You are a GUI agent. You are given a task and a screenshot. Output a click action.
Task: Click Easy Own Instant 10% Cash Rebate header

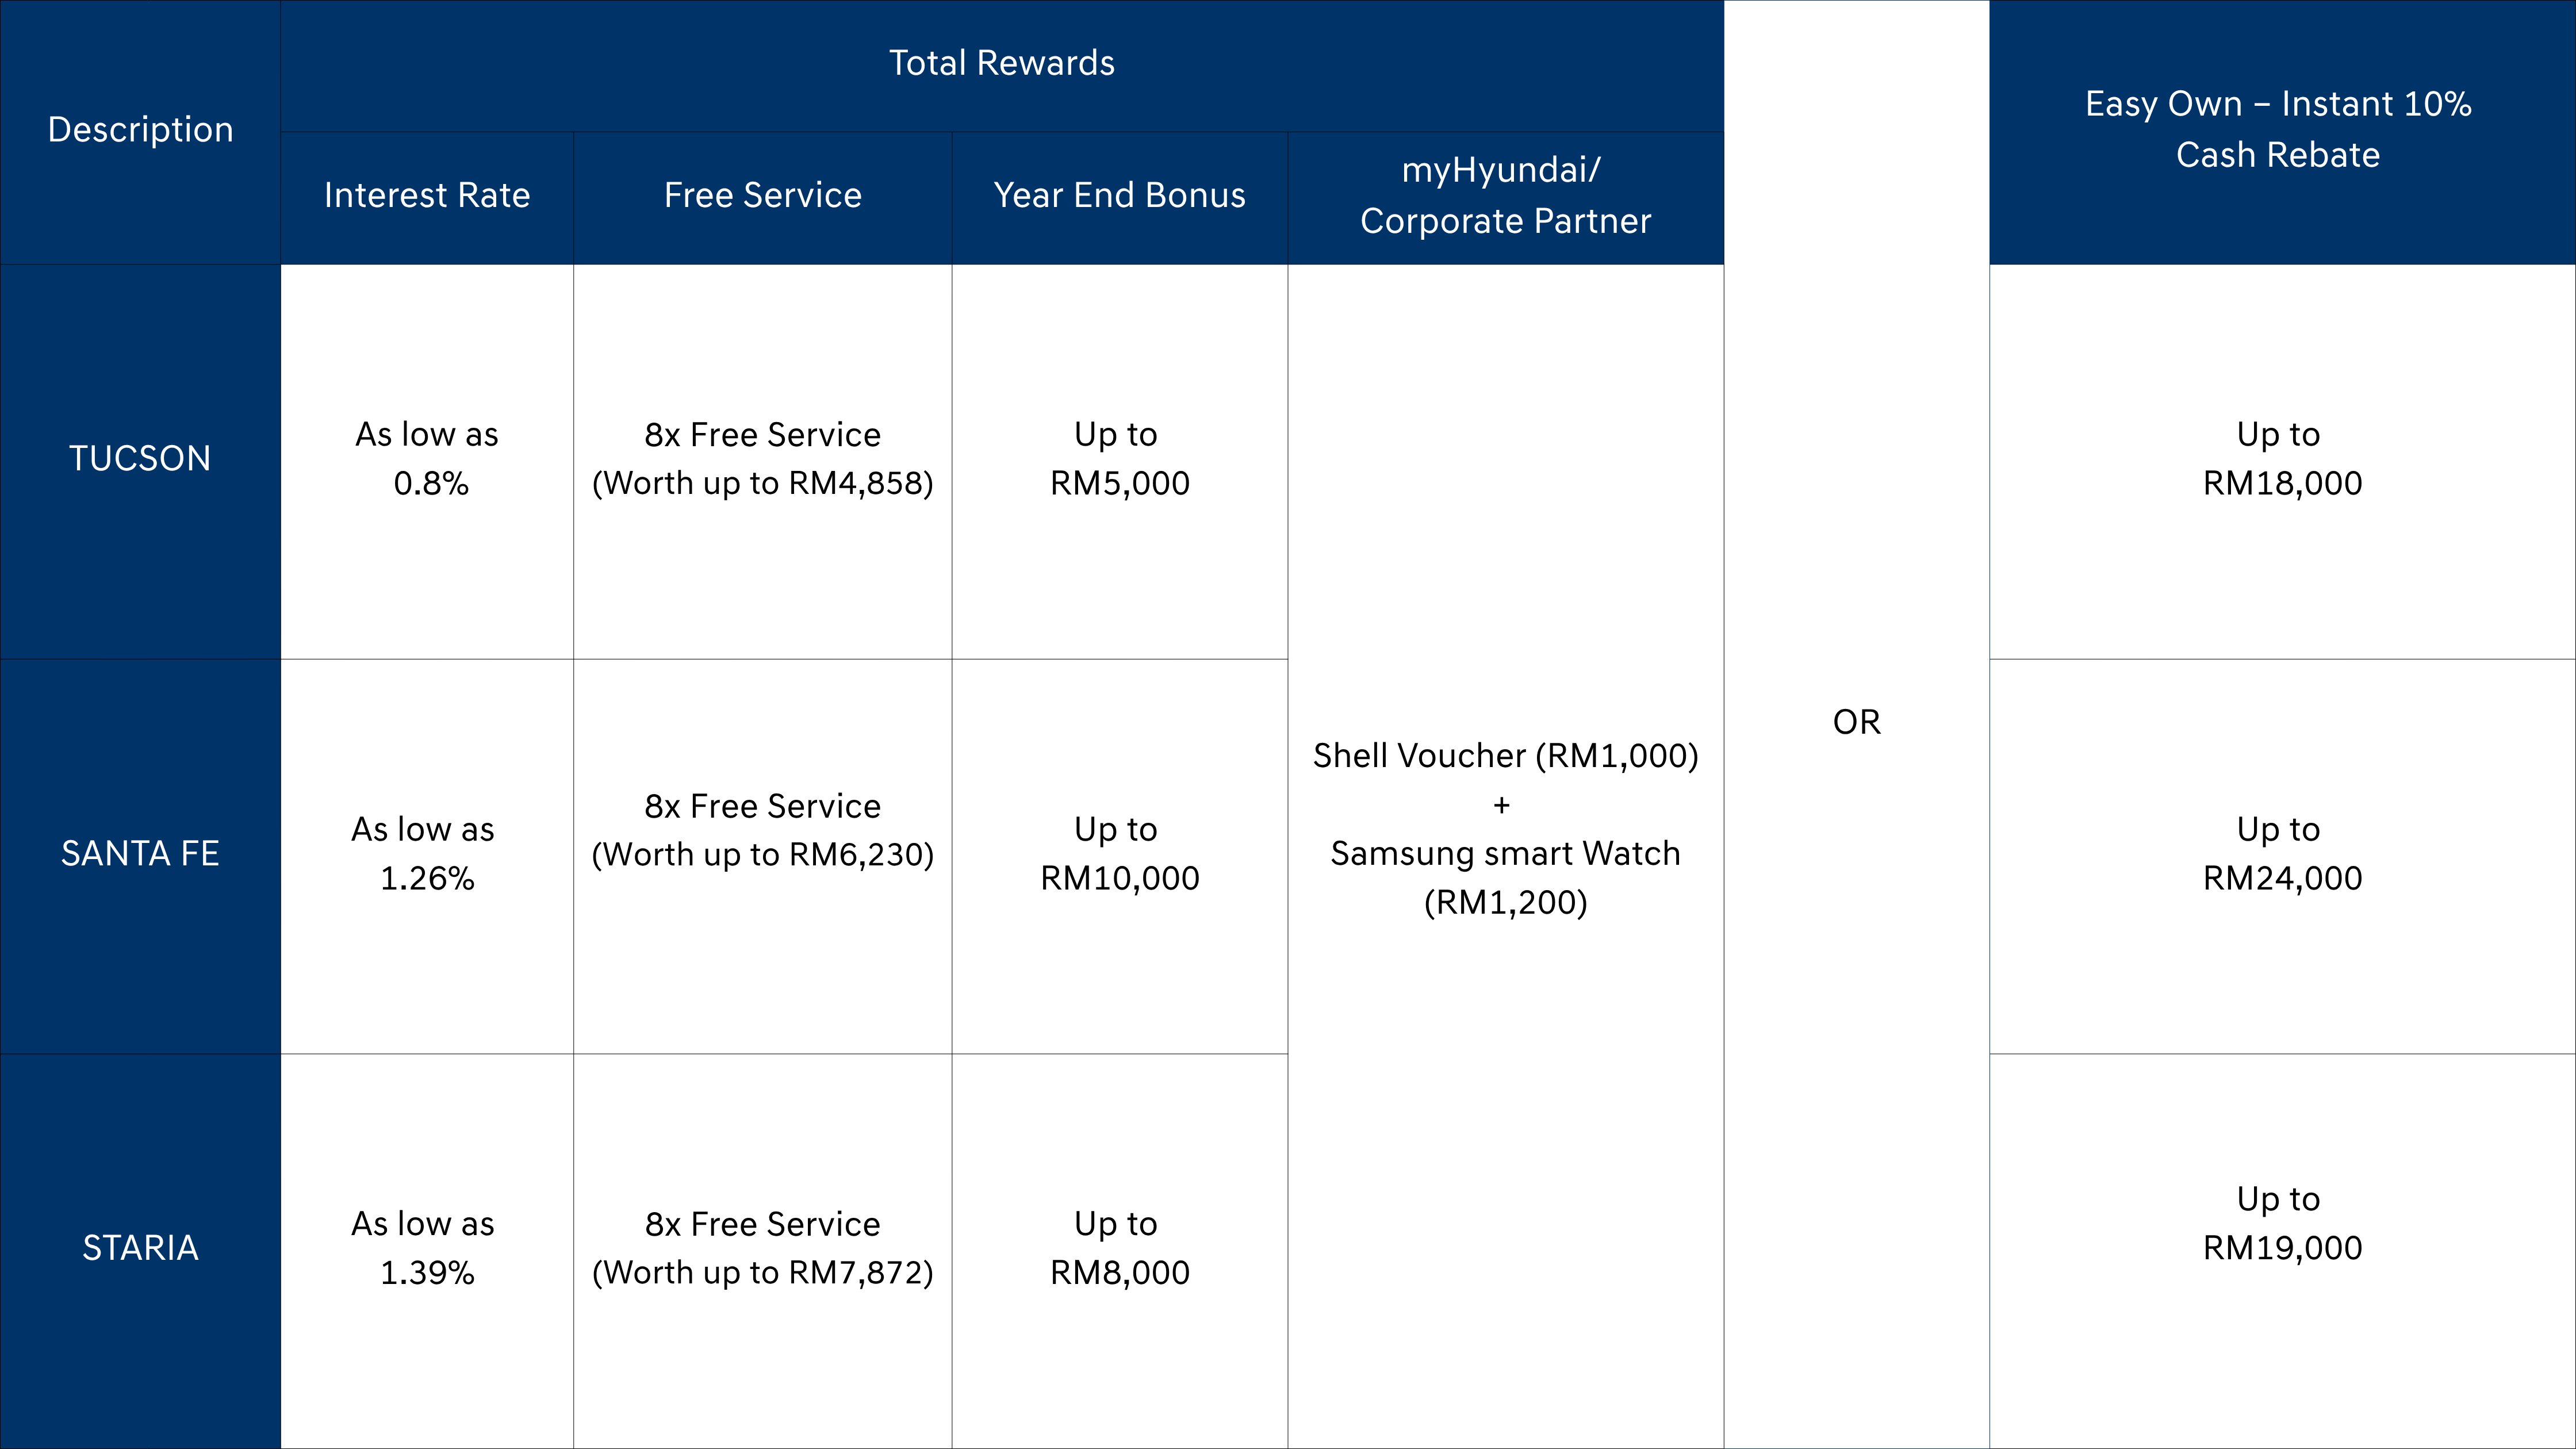[2279, 130]
